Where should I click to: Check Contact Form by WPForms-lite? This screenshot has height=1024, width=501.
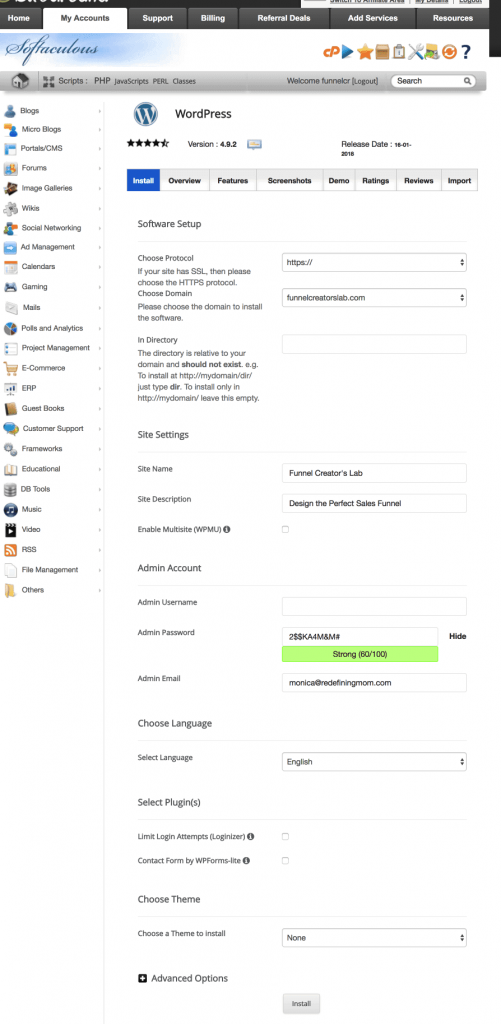[285, 861]
